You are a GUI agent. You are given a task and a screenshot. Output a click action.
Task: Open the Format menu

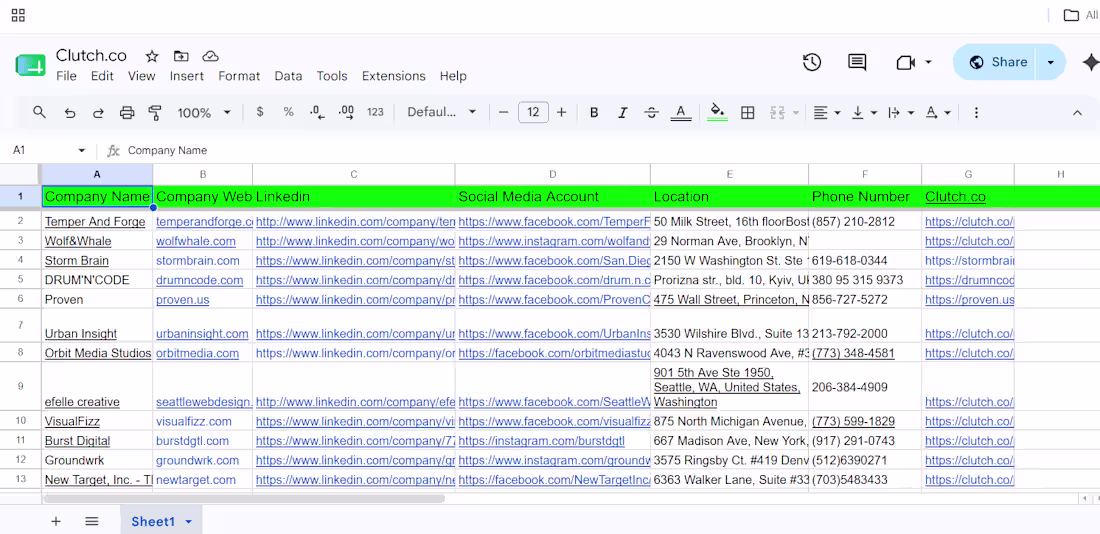(x=239, y=76)
